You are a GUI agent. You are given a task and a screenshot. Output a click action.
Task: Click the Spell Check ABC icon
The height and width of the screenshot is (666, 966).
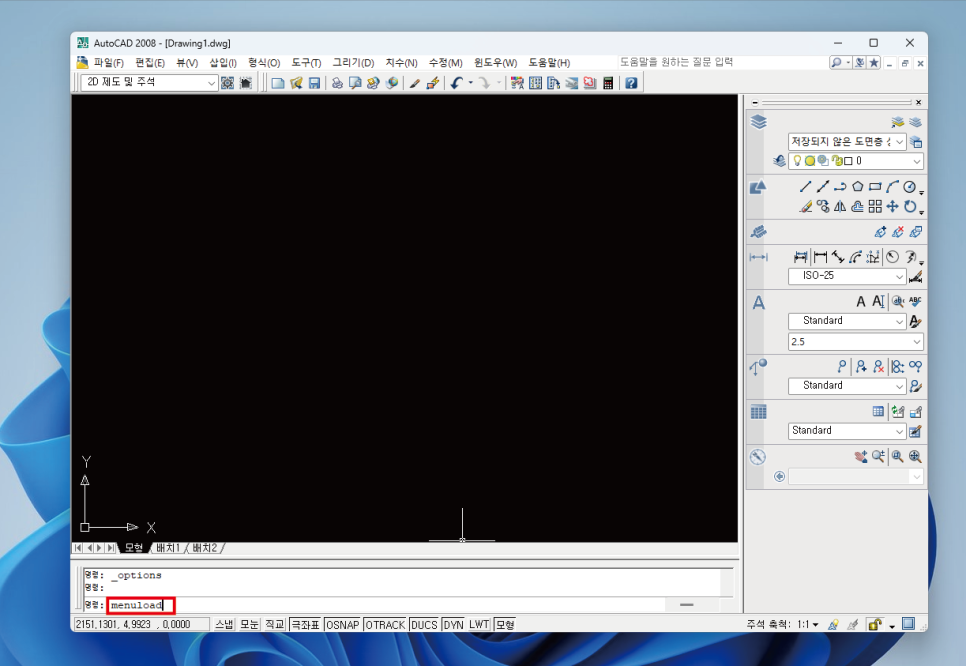(x=915, y=301)
